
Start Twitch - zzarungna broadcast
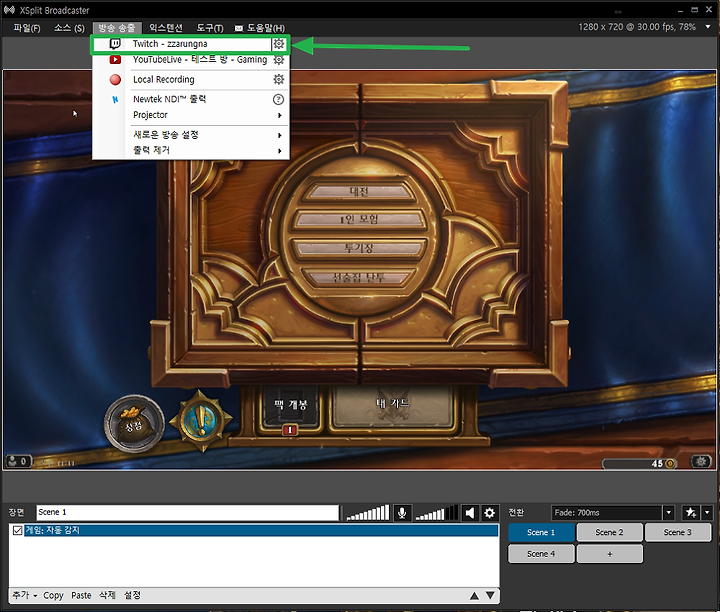170,44
